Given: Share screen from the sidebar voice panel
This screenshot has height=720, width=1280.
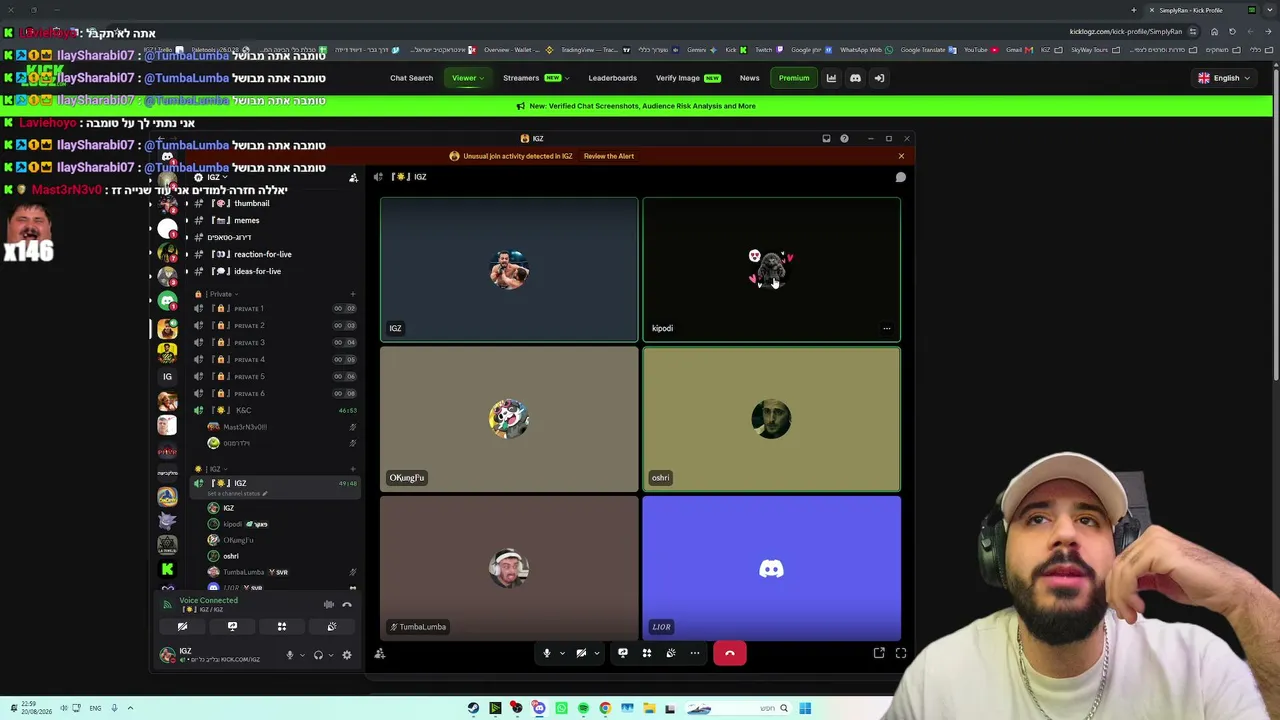Looking at the screenshot, I should (x=232, y=627).
